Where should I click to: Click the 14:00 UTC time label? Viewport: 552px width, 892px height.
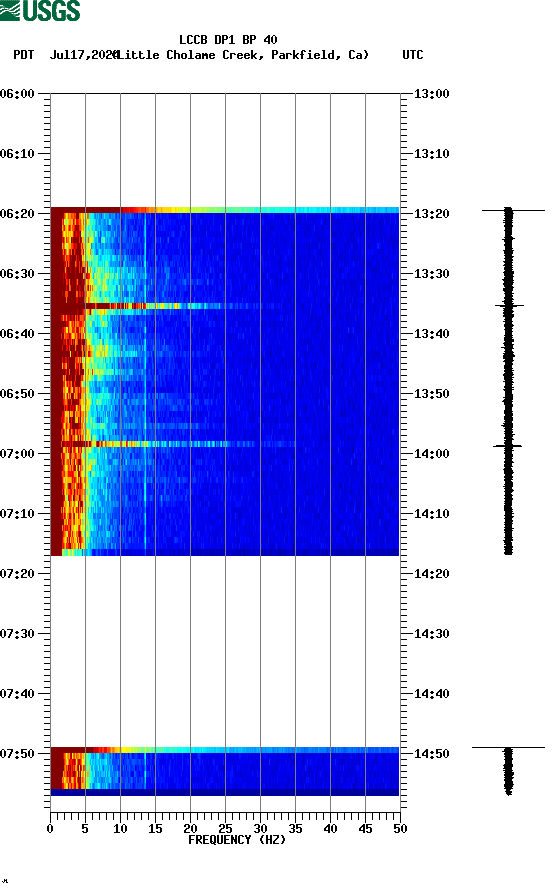click(x=431, y=453)
